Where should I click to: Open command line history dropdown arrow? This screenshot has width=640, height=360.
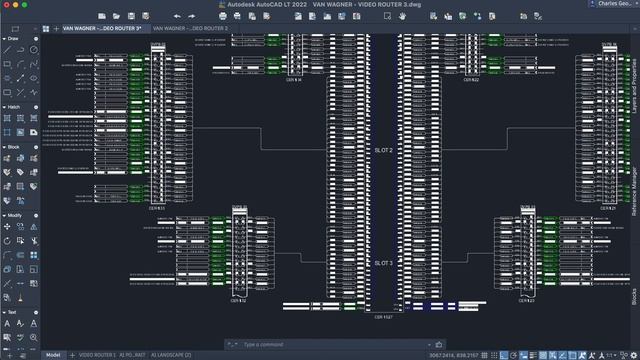pos(429,345)
